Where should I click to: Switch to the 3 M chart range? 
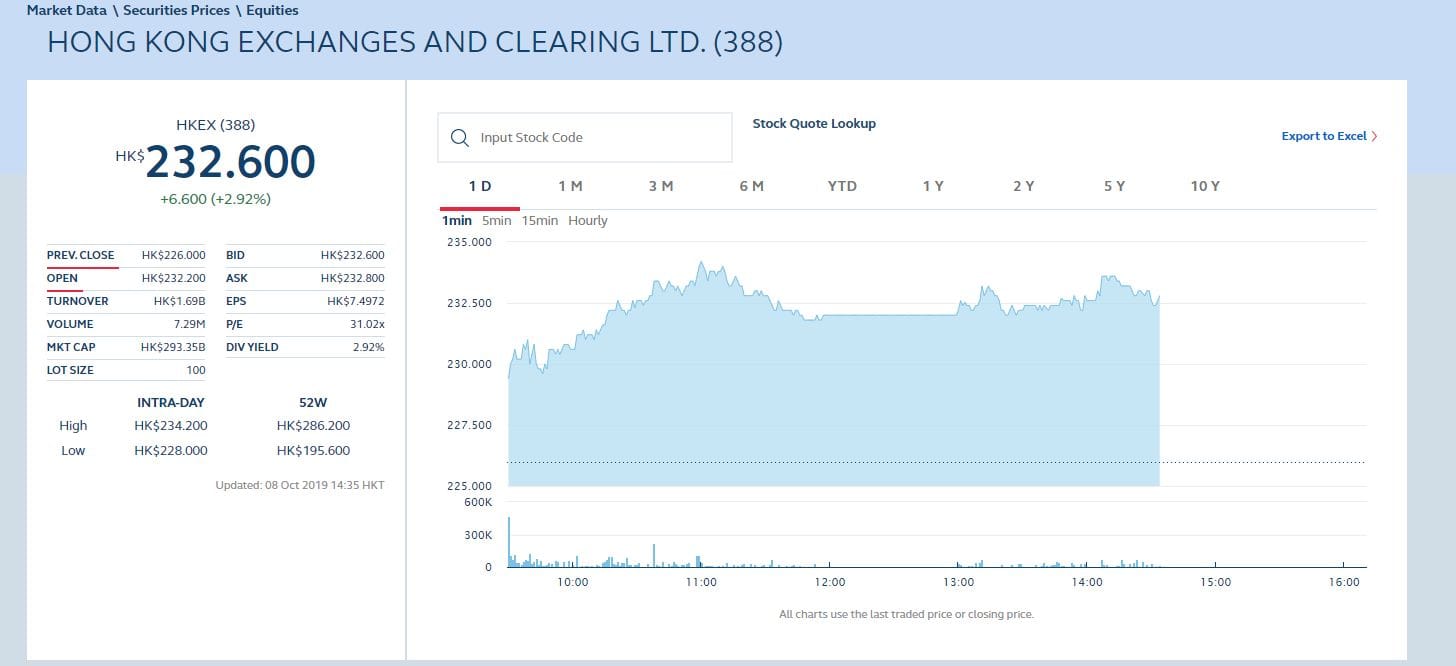pyautogui.click(x=661, y=187)
